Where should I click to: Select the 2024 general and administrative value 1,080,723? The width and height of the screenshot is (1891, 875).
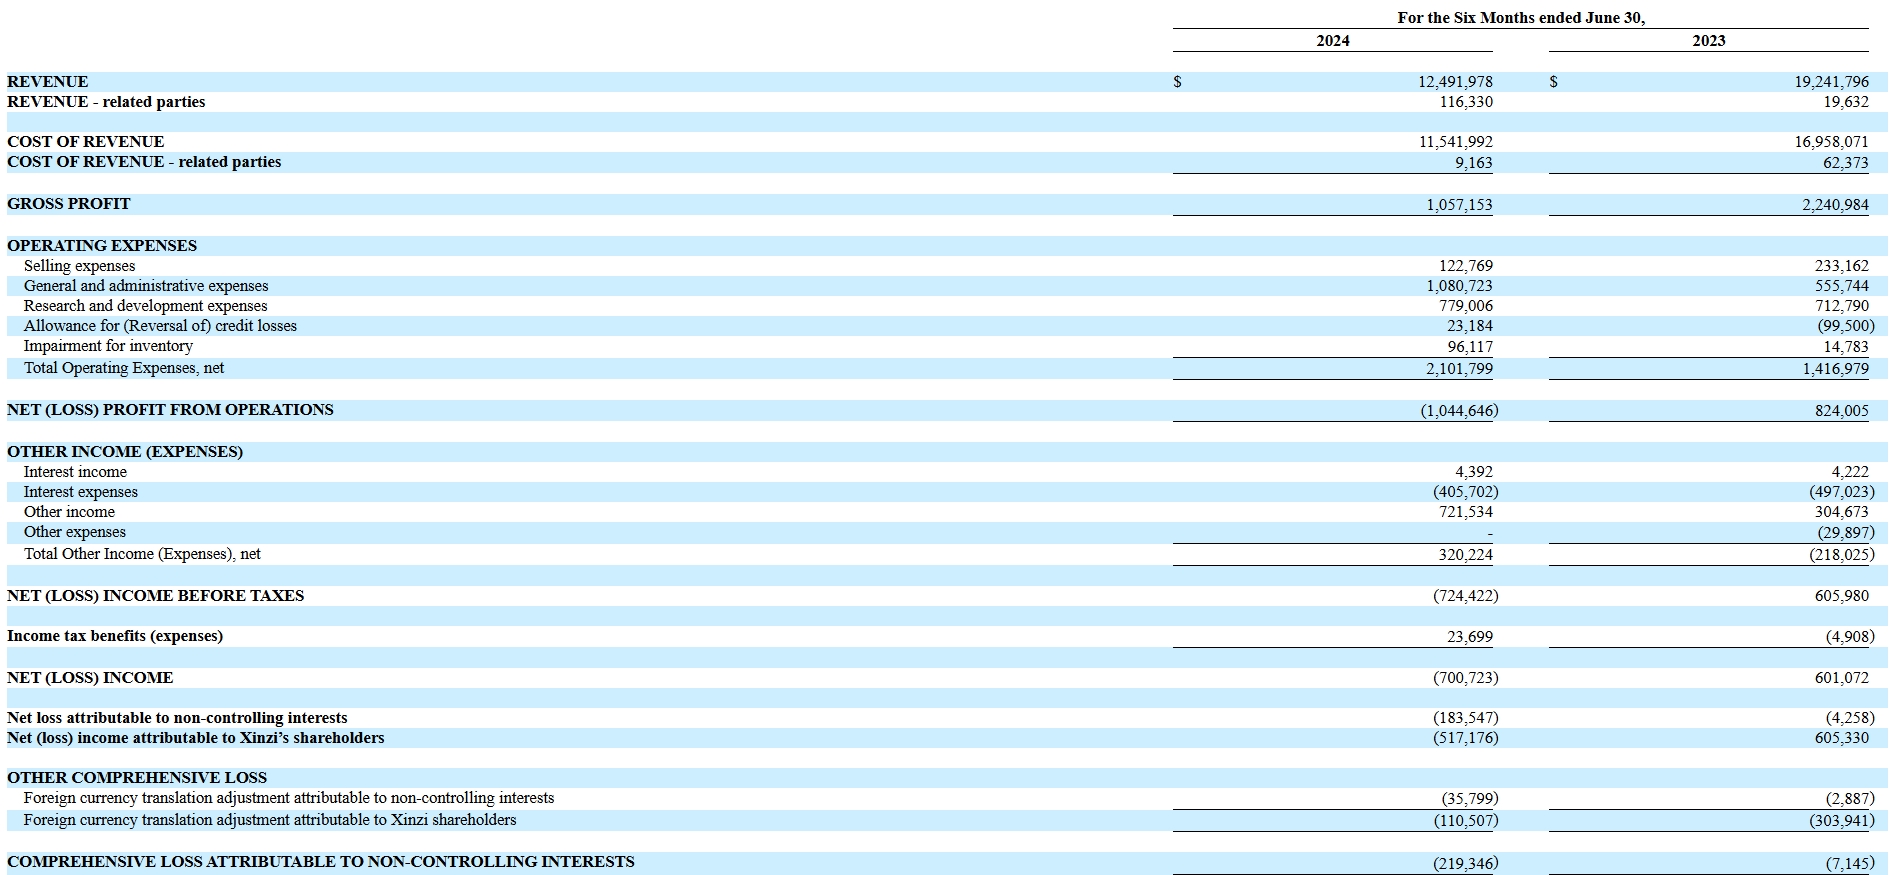(x=1459, y=286)
